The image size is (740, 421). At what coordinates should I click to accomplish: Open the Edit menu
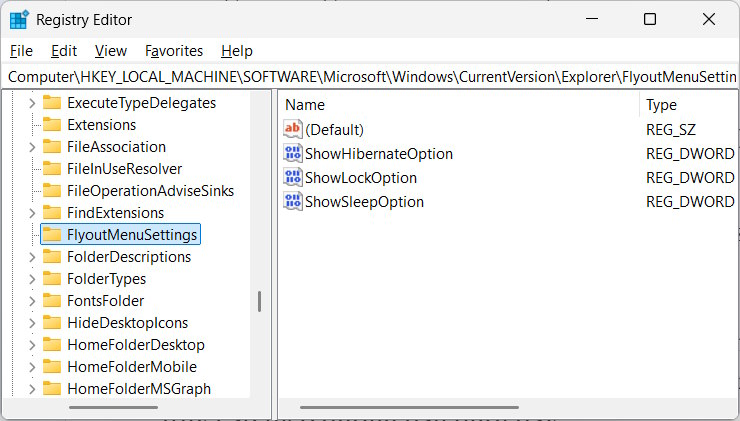64,51
